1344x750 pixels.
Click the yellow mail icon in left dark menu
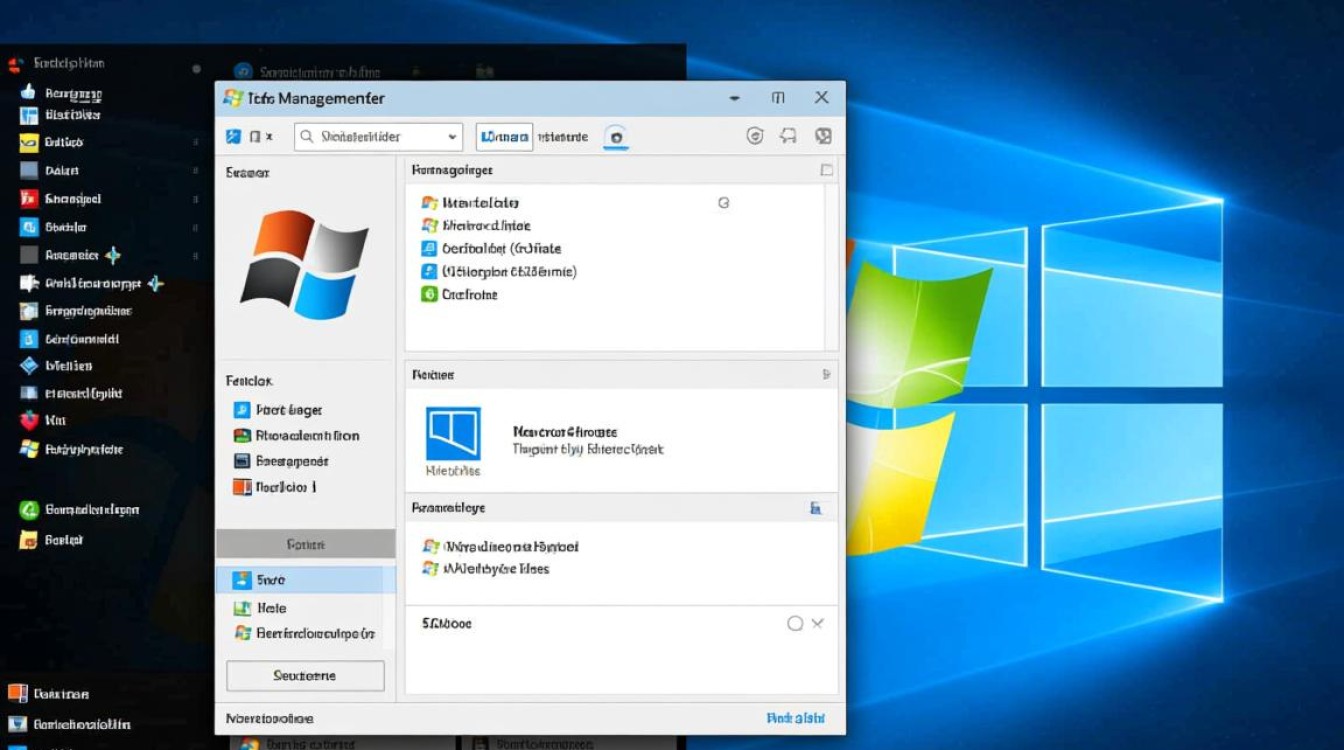tap(28, 143)
